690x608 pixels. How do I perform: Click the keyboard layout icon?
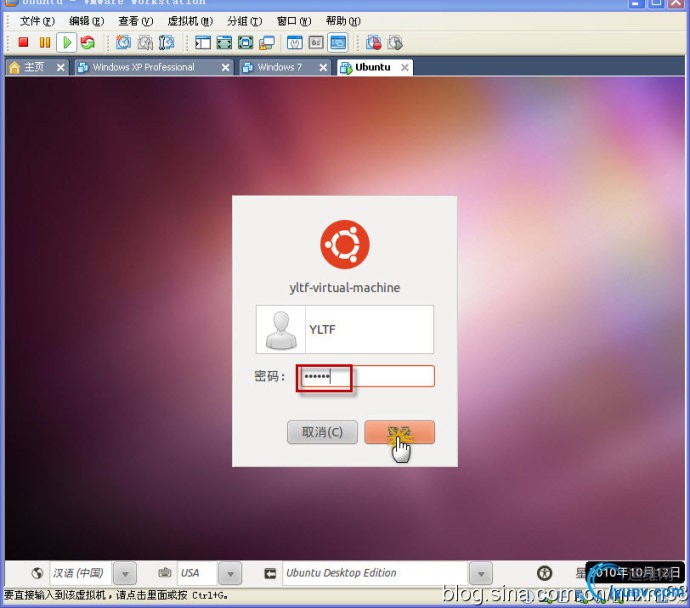click(165, 572)
